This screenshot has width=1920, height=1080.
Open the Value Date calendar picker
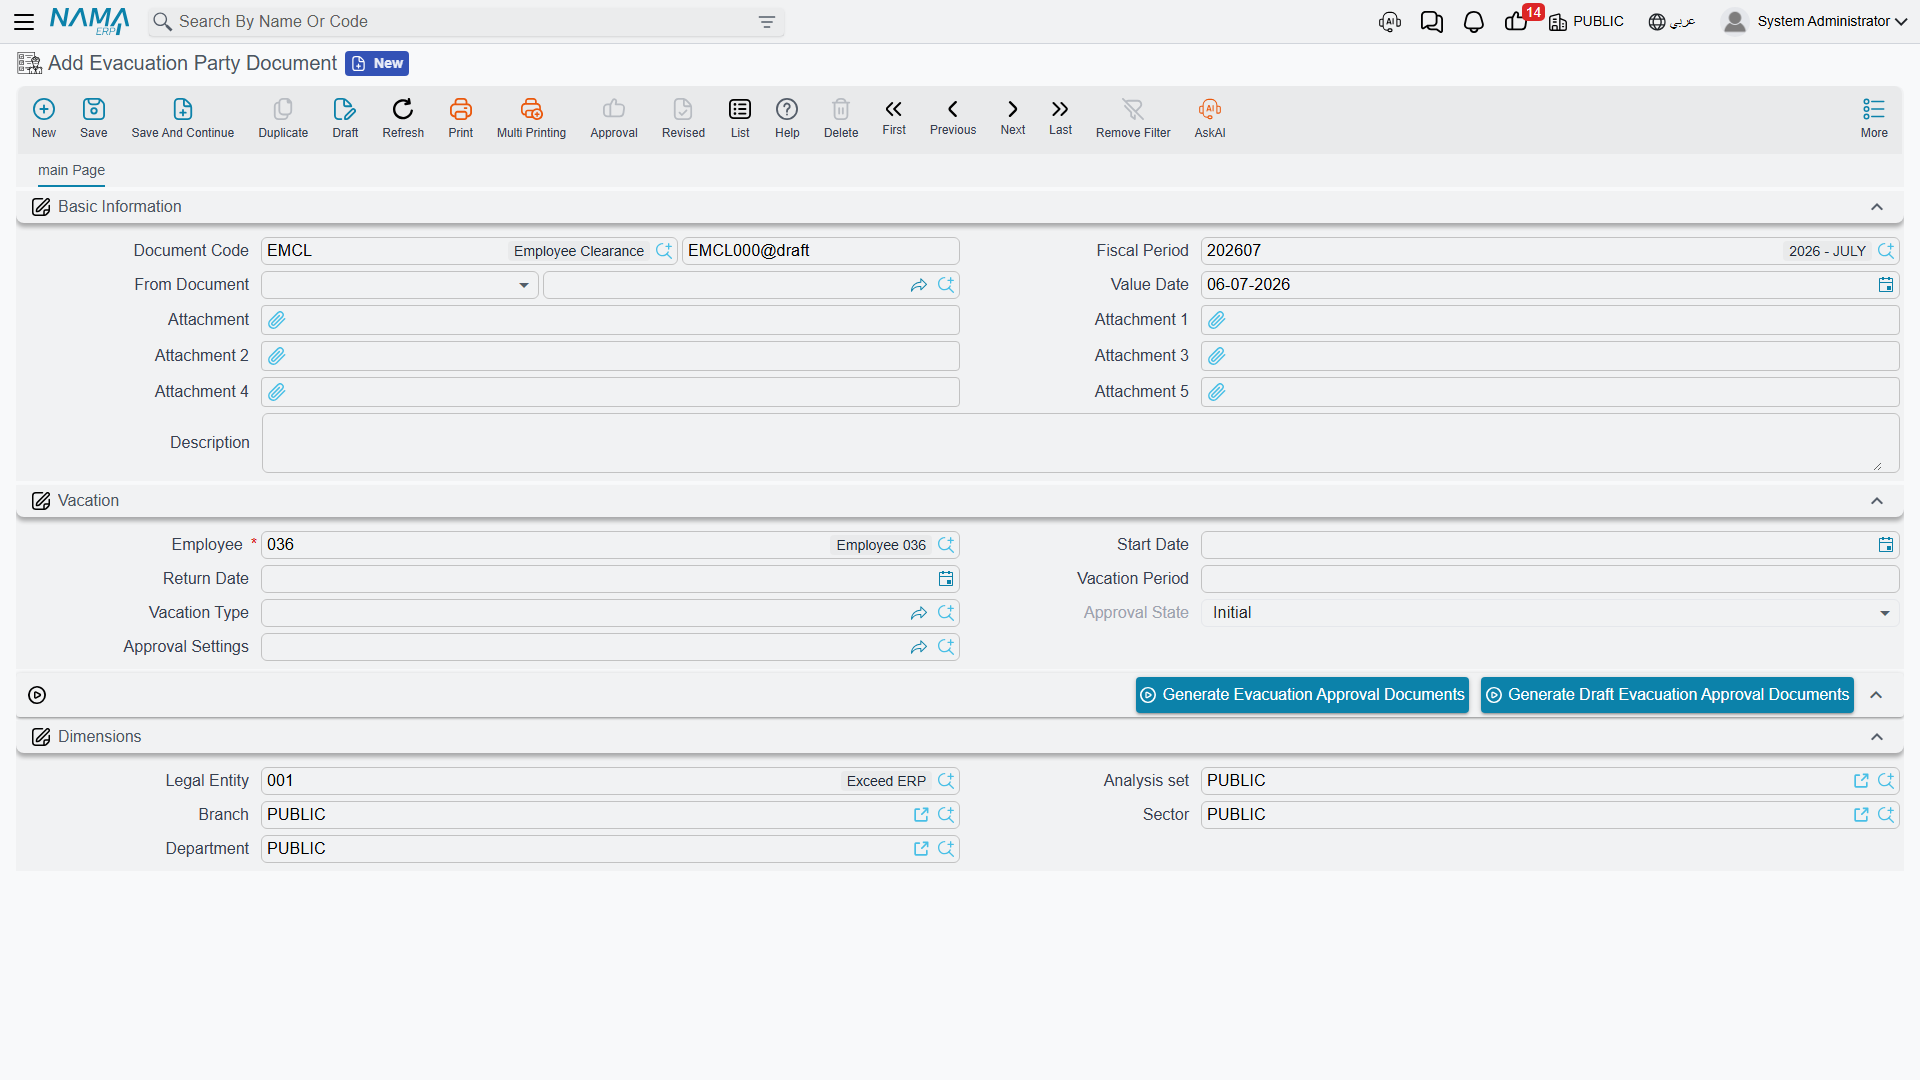[x=1885, y=285]
